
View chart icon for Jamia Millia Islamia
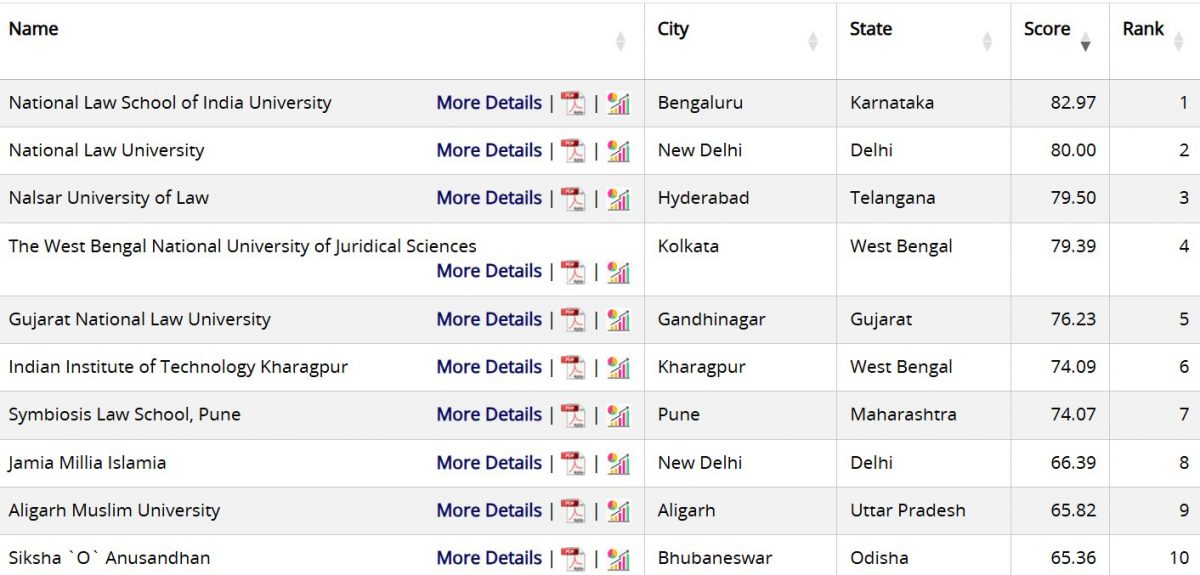pyautogui.click(x=619, y=463)
